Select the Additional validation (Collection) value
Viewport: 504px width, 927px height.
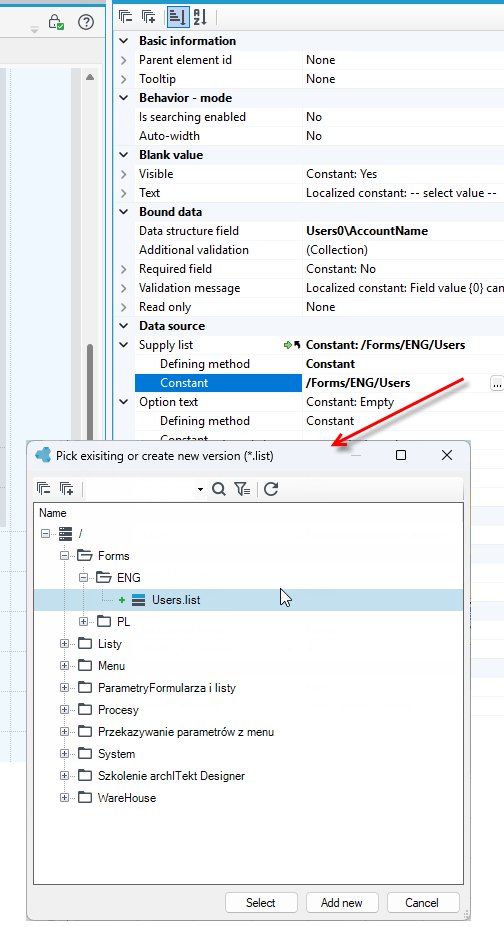(337, 250)
